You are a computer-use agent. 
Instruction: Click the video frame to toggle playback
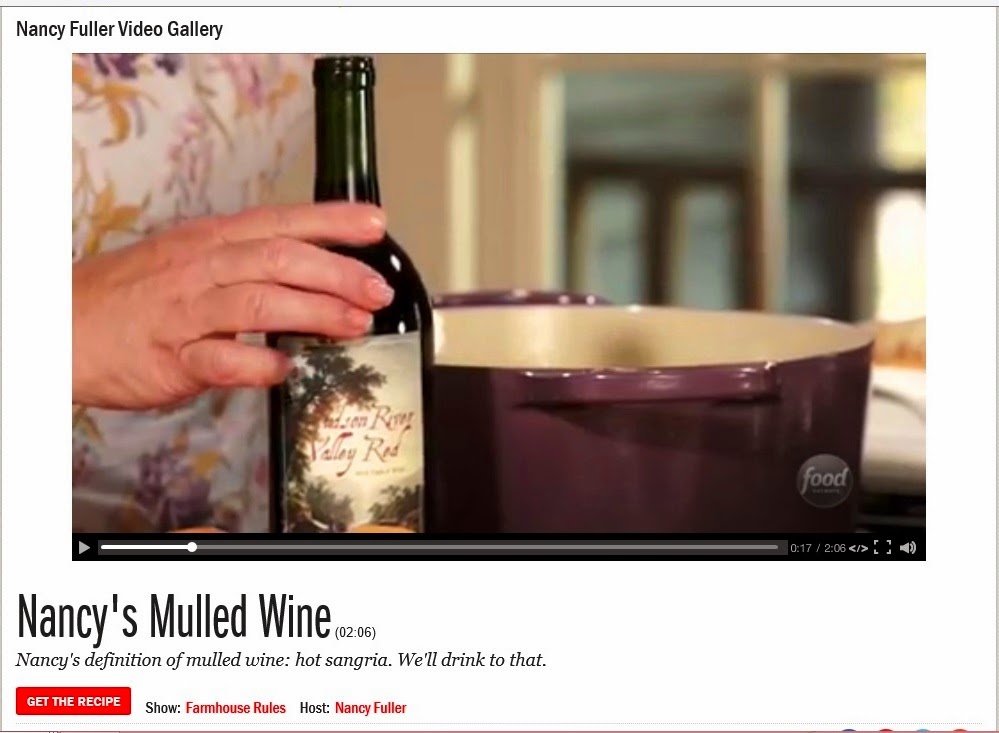499,293
